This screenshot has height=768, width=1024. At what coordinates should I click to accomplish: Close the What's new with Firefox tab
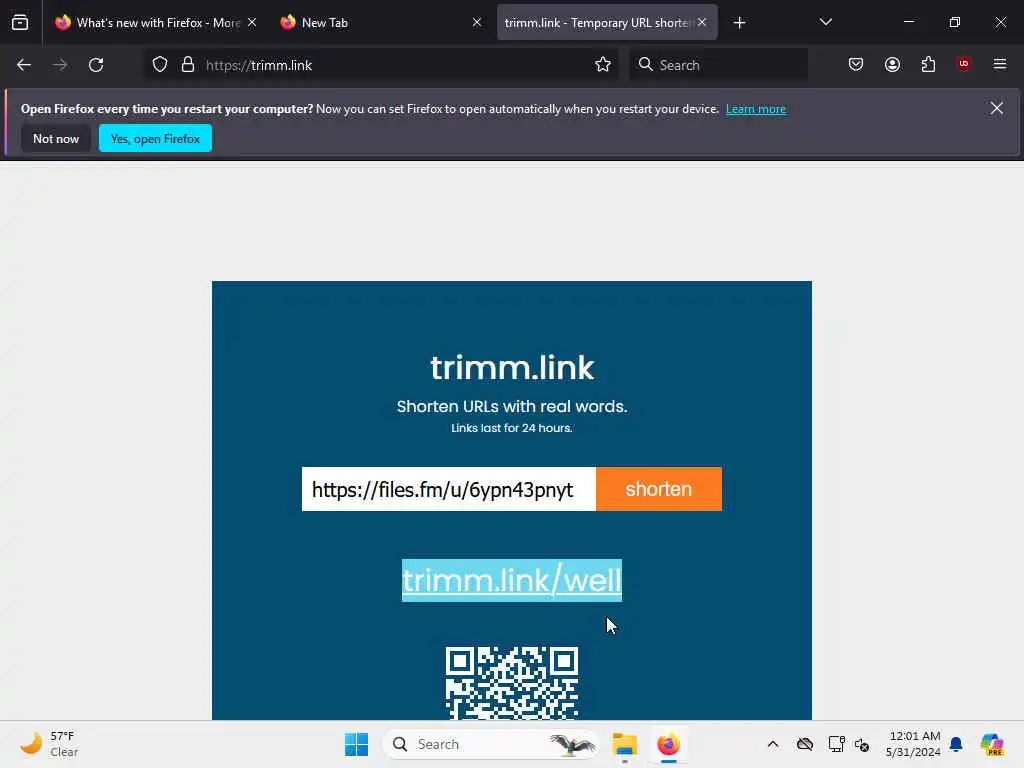tap(252, 22)
